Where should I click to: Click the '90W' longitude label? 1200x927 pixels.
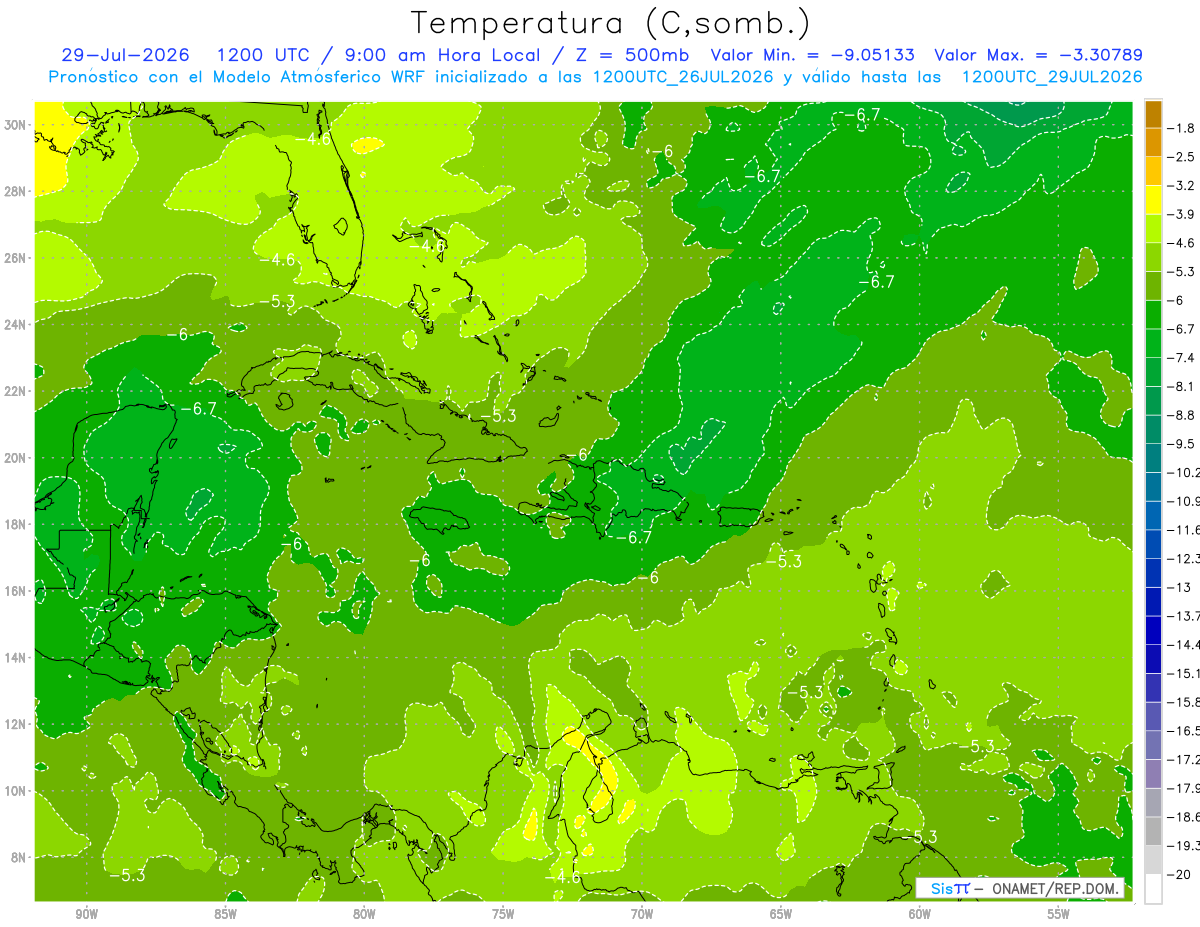[x=86, y=914]
